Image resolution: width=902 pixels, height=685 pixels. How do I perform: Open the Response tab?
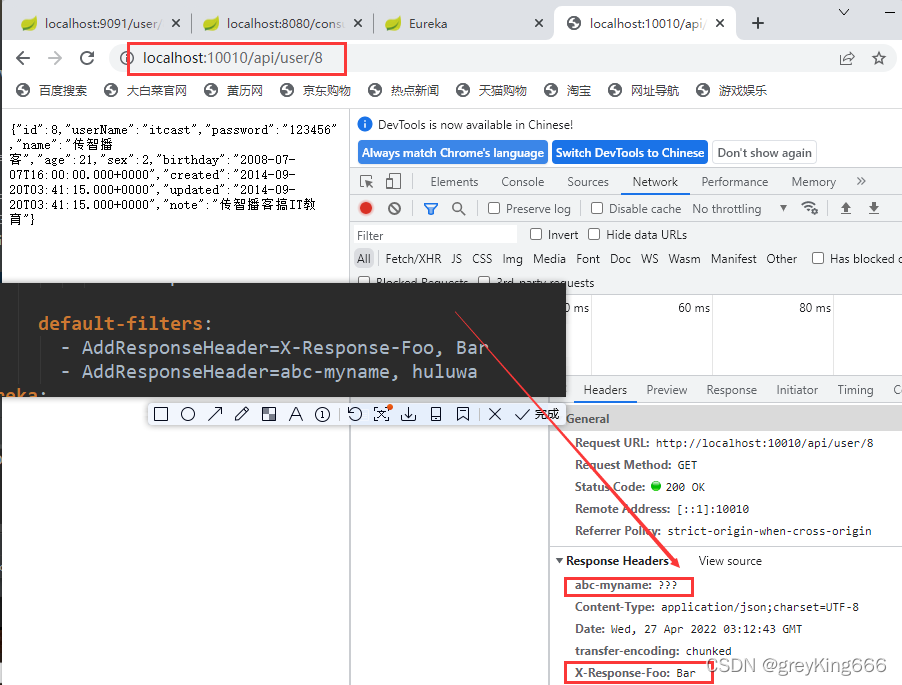click(731, 390)
